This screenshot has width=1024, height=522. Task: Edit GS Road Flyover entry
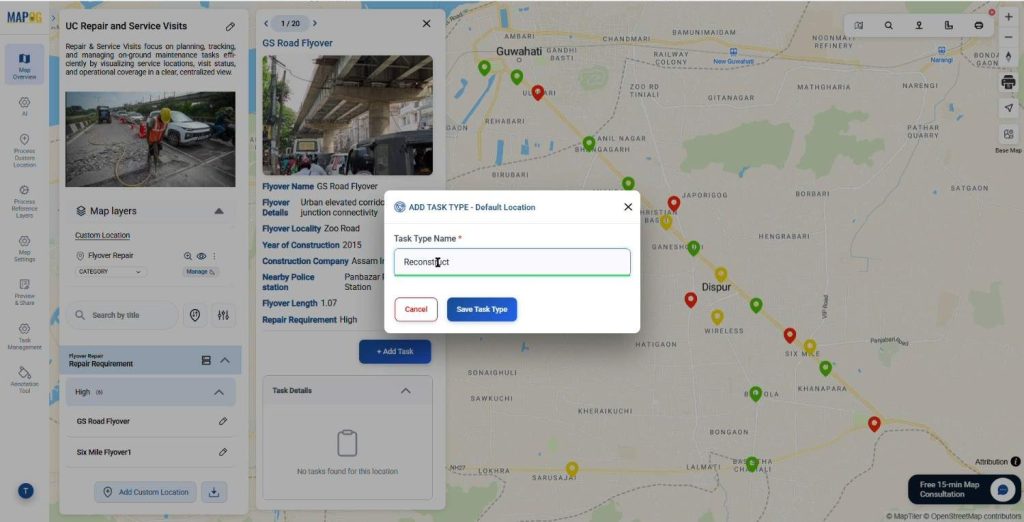pyautogui.click(x=223, y=421)
